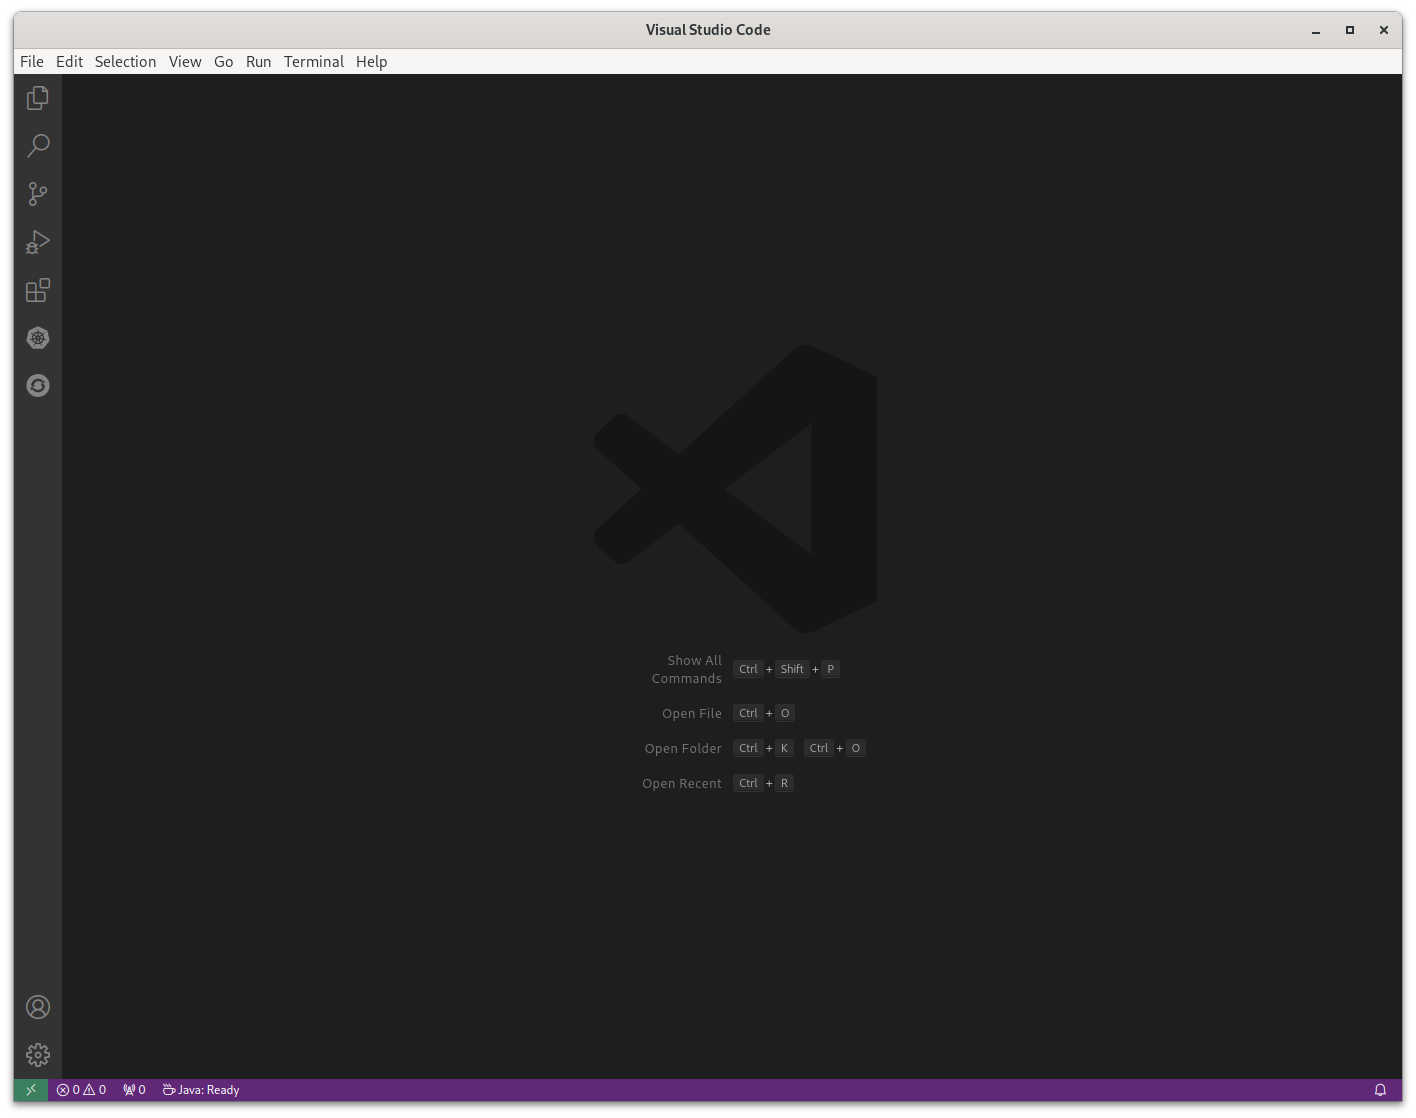Click the Java: Ready status item
The image size is (1416, 1118).
[201, 1090]
